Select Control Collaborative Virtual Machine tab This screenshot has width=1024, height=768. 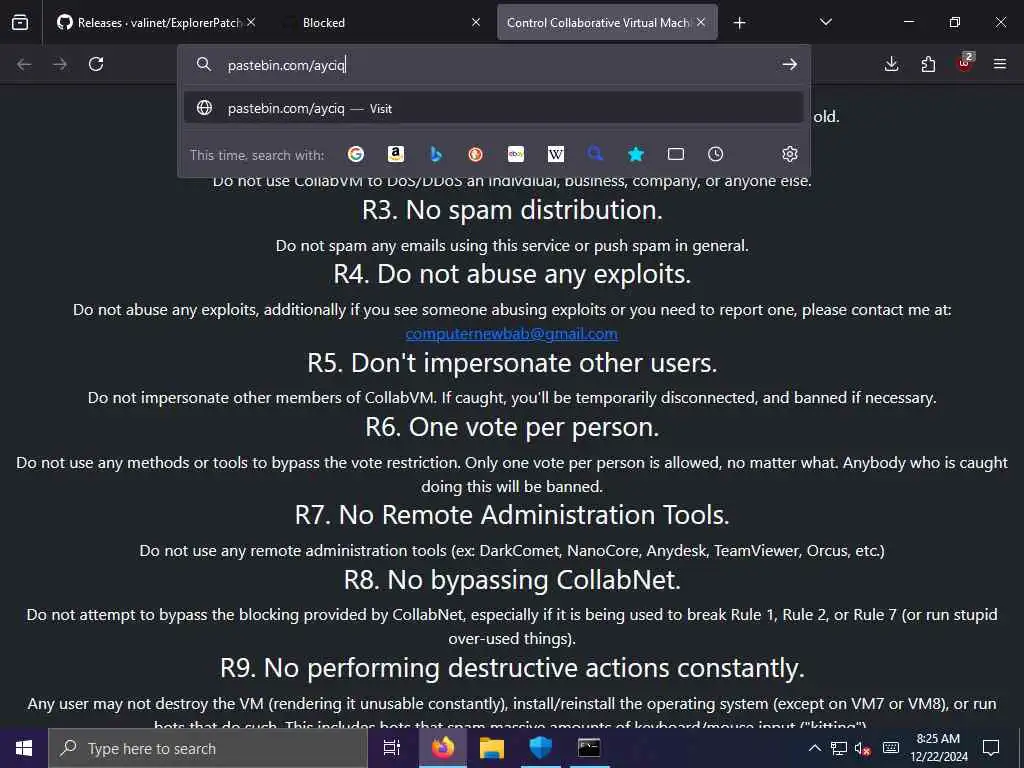[x=598, y=23]
